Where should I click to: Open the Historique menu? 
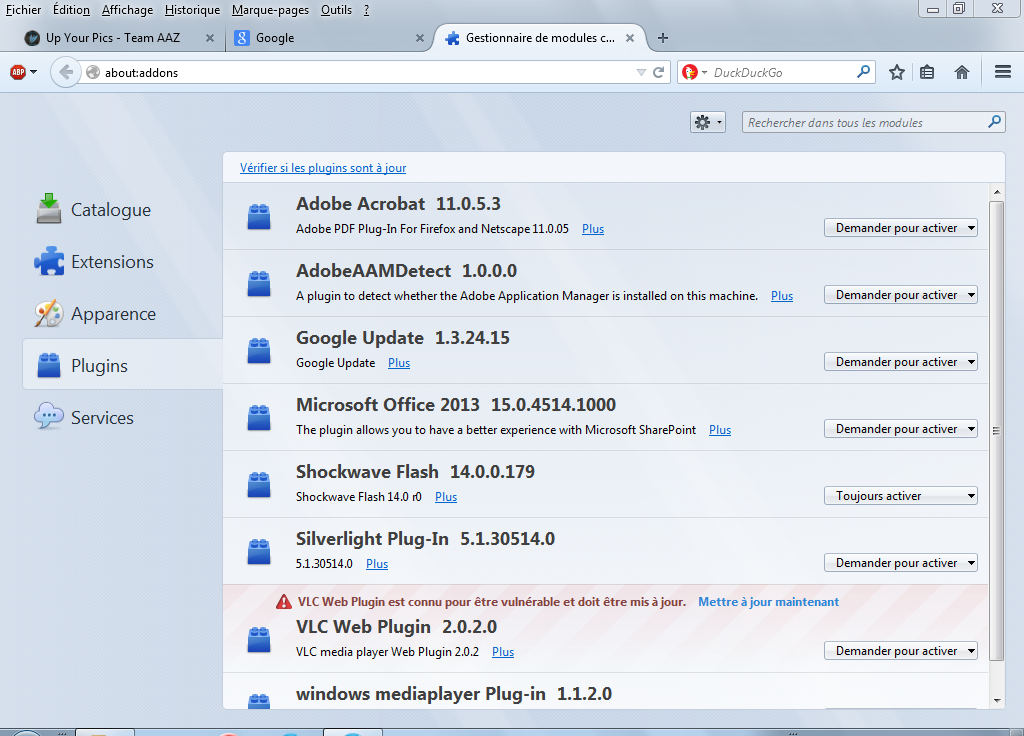(x=192, y=10)
